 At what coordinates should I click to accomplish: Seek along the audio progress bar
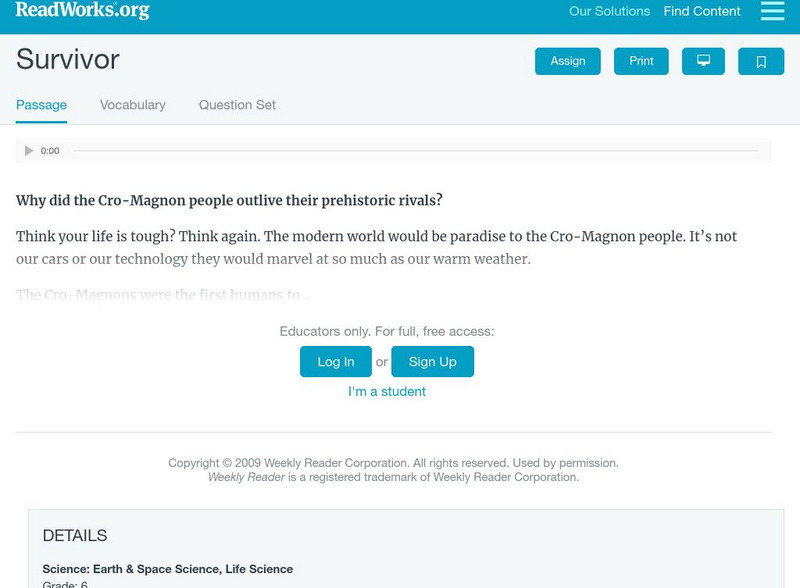(x=415, y=151)
